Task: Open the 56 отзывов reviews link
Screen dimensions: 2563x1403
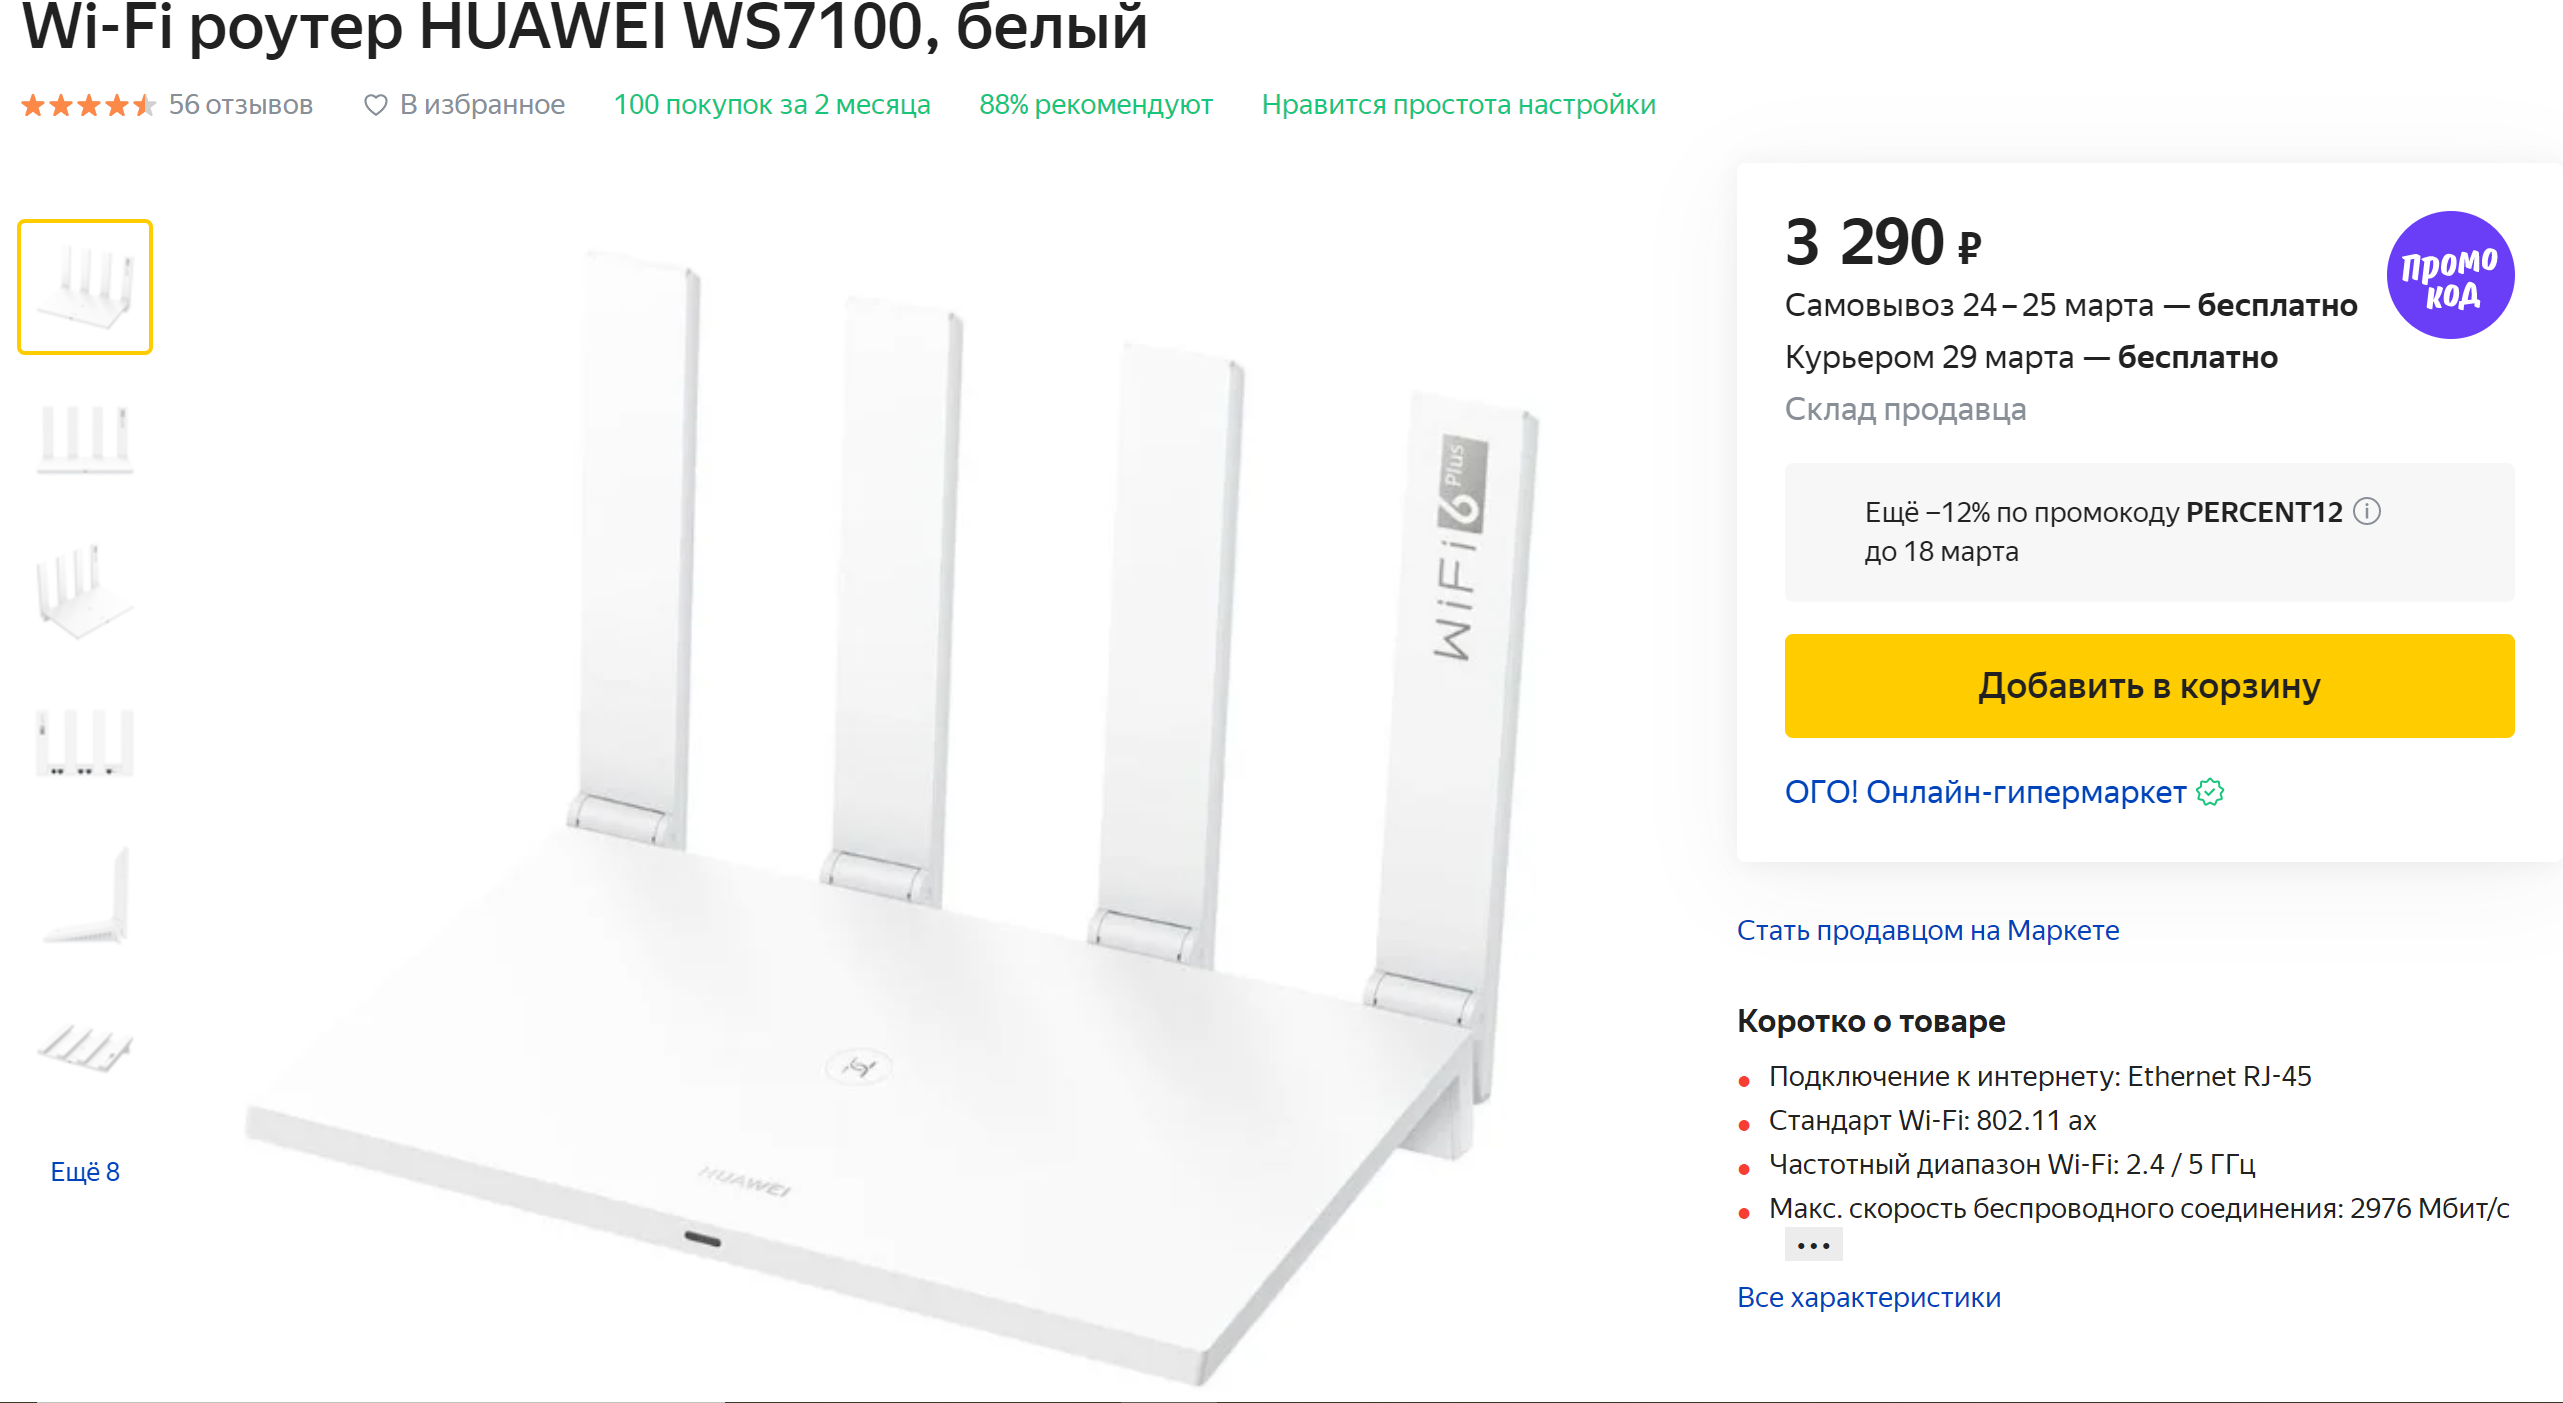Action: pyautogui.click(x=240, y=105)
